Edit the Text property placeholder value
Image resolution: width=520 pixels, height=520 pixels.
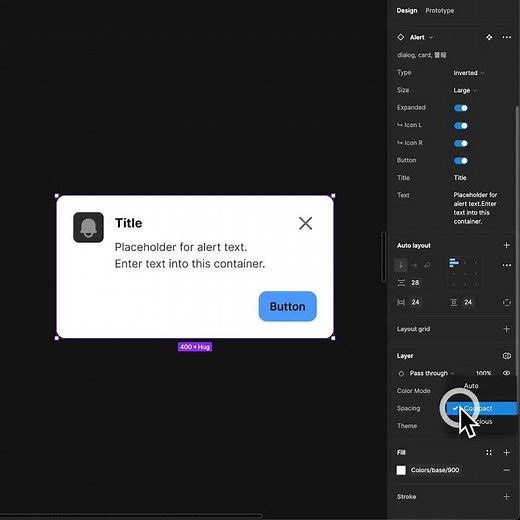tap(475, 208)
